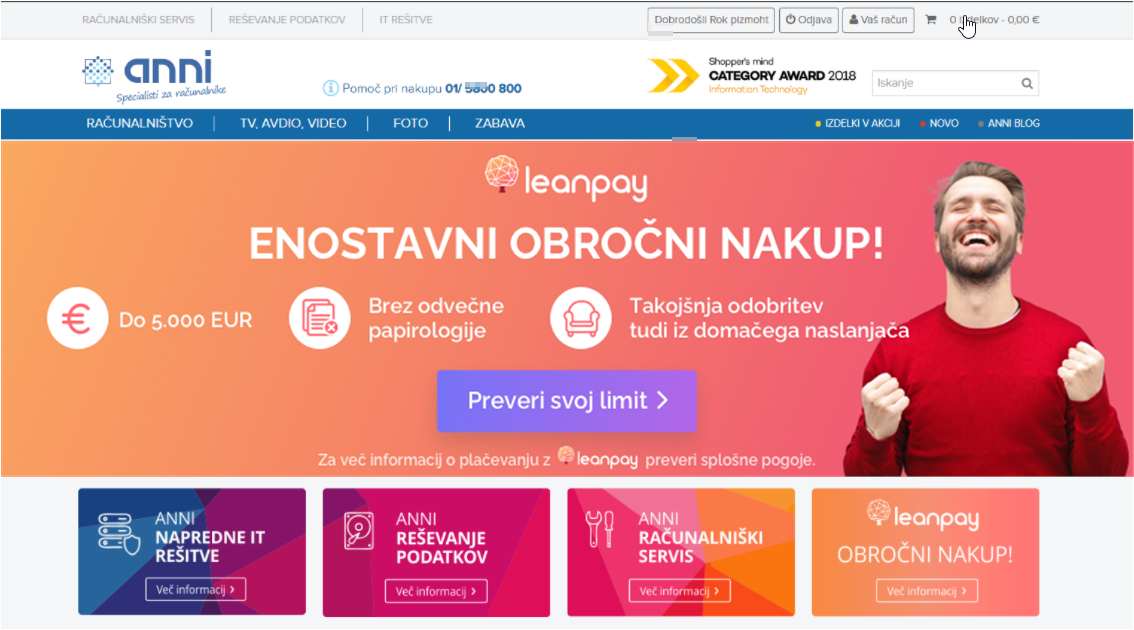Screen dimensions: 1134x630
Task: Open the Računalništvo menu
Action: pyautogui.click(x=140, y=124)
